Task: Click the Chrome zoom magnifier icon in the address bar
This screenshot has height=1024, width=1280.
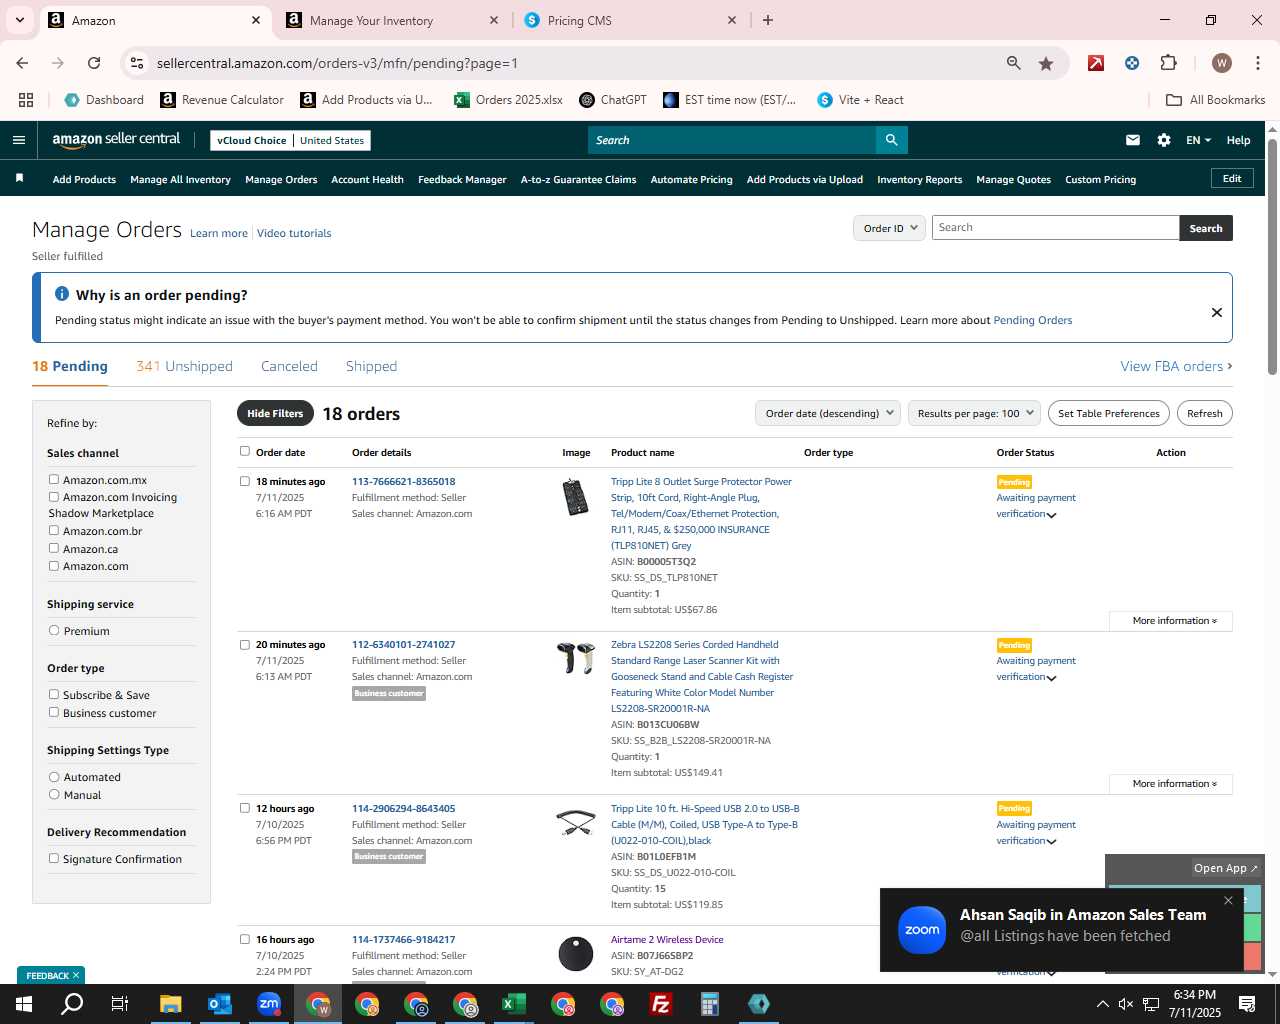Action: pos(1014,63)
